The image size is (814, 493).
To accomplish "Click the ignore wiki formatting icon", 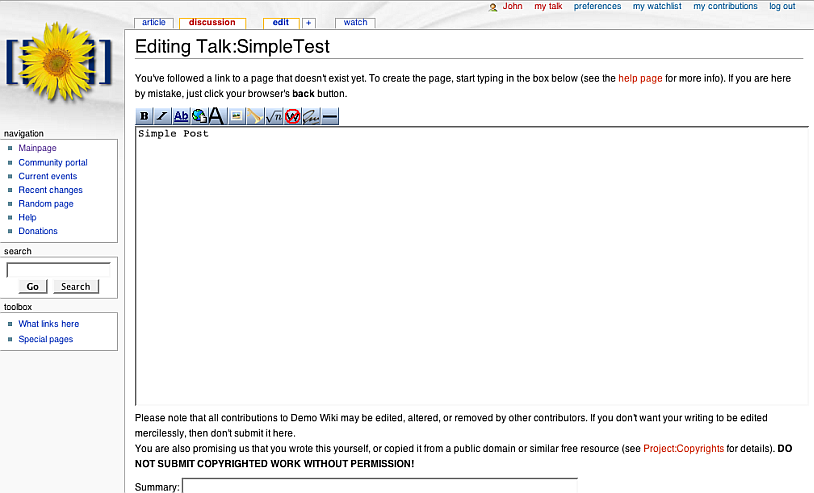I will click(292, 116).
